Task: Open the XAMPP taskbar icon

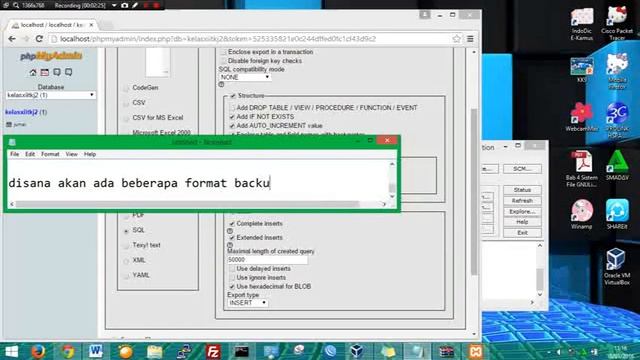Action: (475, 351)
